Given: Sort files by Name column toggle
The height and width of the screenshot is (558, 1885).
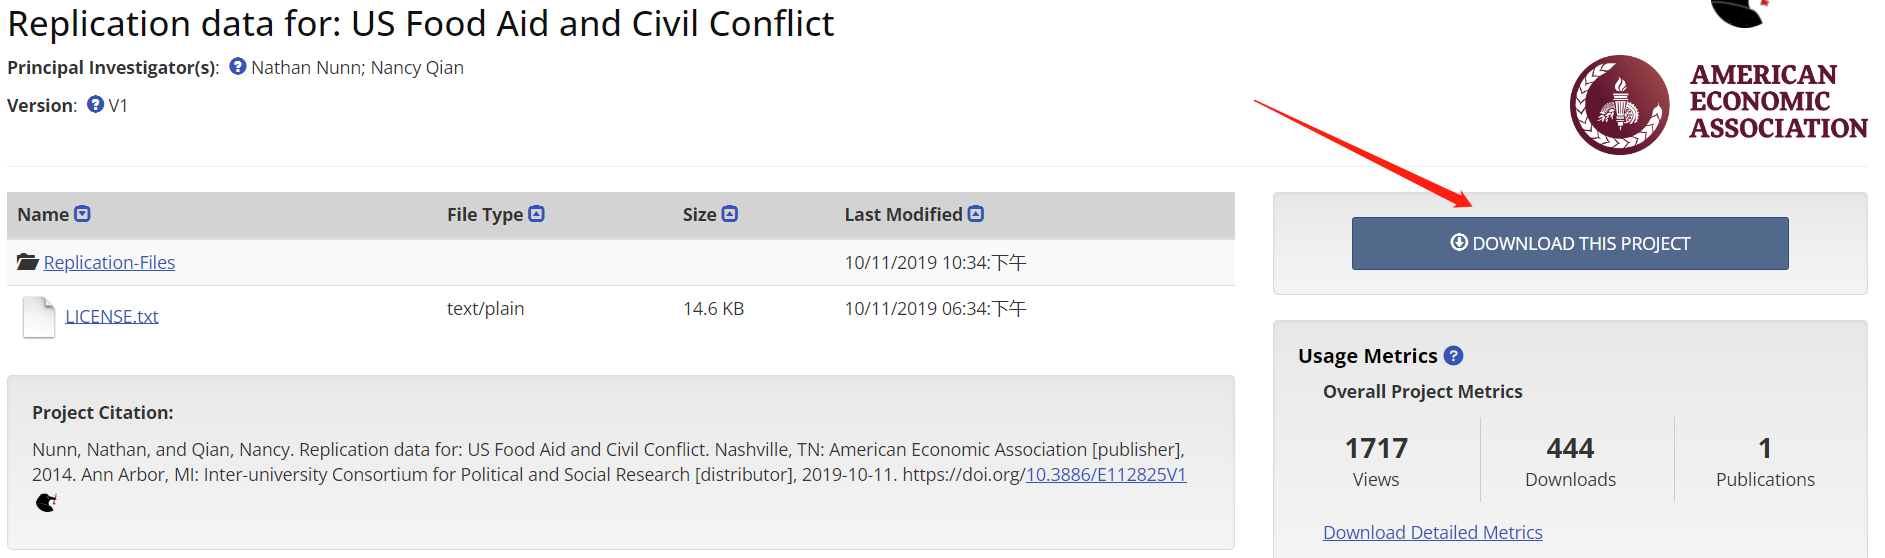Looking at the screenshot, I should (83, 214).
